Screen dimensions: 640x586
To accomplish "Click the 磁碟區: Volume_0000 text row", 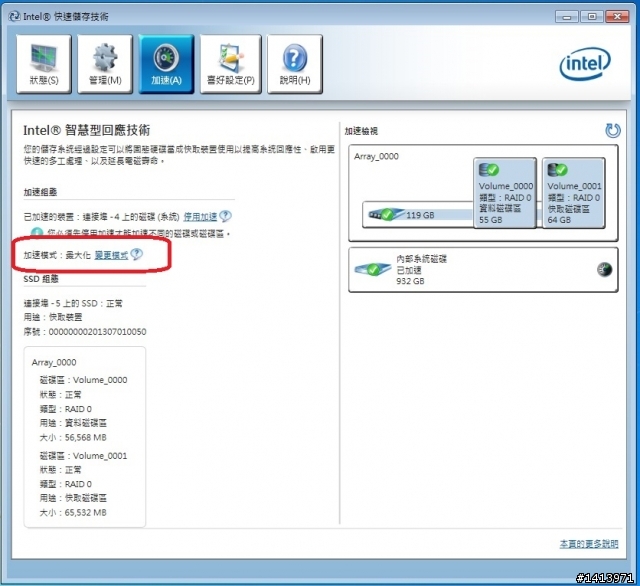I will 83,380.
